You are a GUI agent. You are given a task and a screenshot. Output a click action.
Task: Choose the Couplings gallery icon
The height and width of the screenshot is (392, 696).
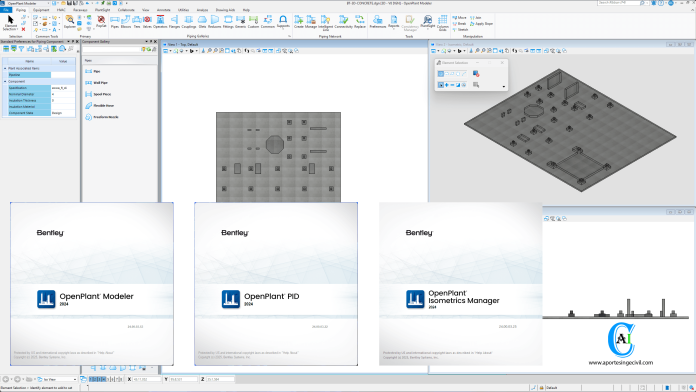(189, 21)
